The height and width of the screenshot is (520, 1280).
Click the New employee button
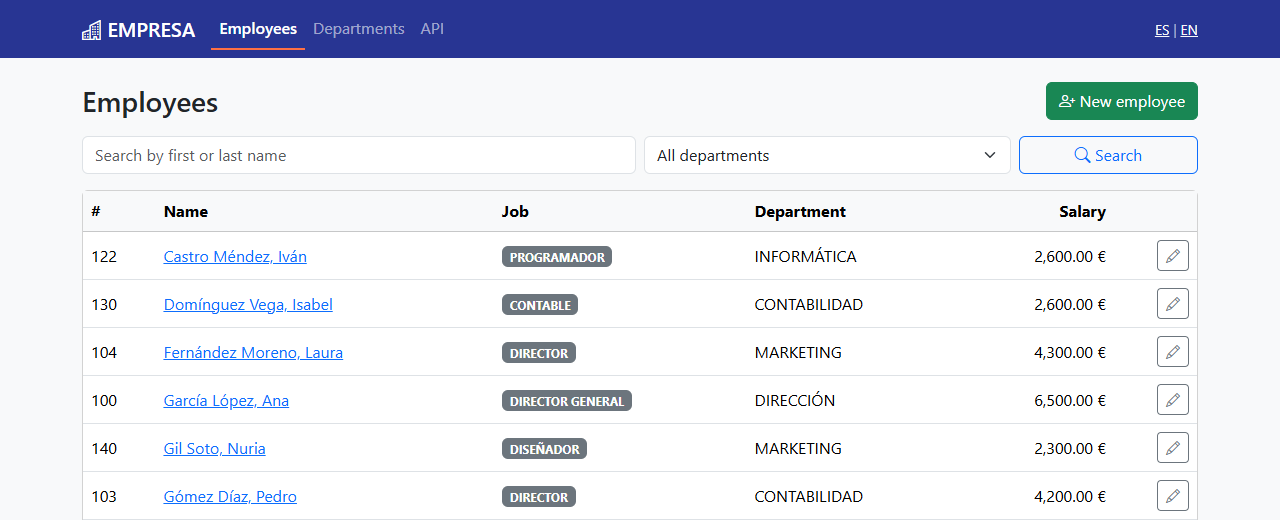click(1122, 101)
